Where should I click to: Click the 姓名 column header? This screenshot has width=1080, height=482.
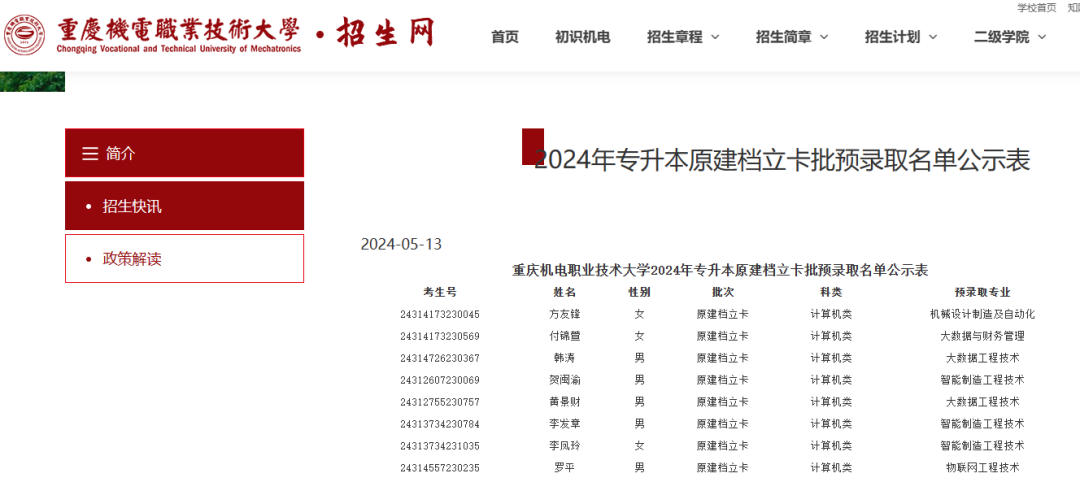565,292
